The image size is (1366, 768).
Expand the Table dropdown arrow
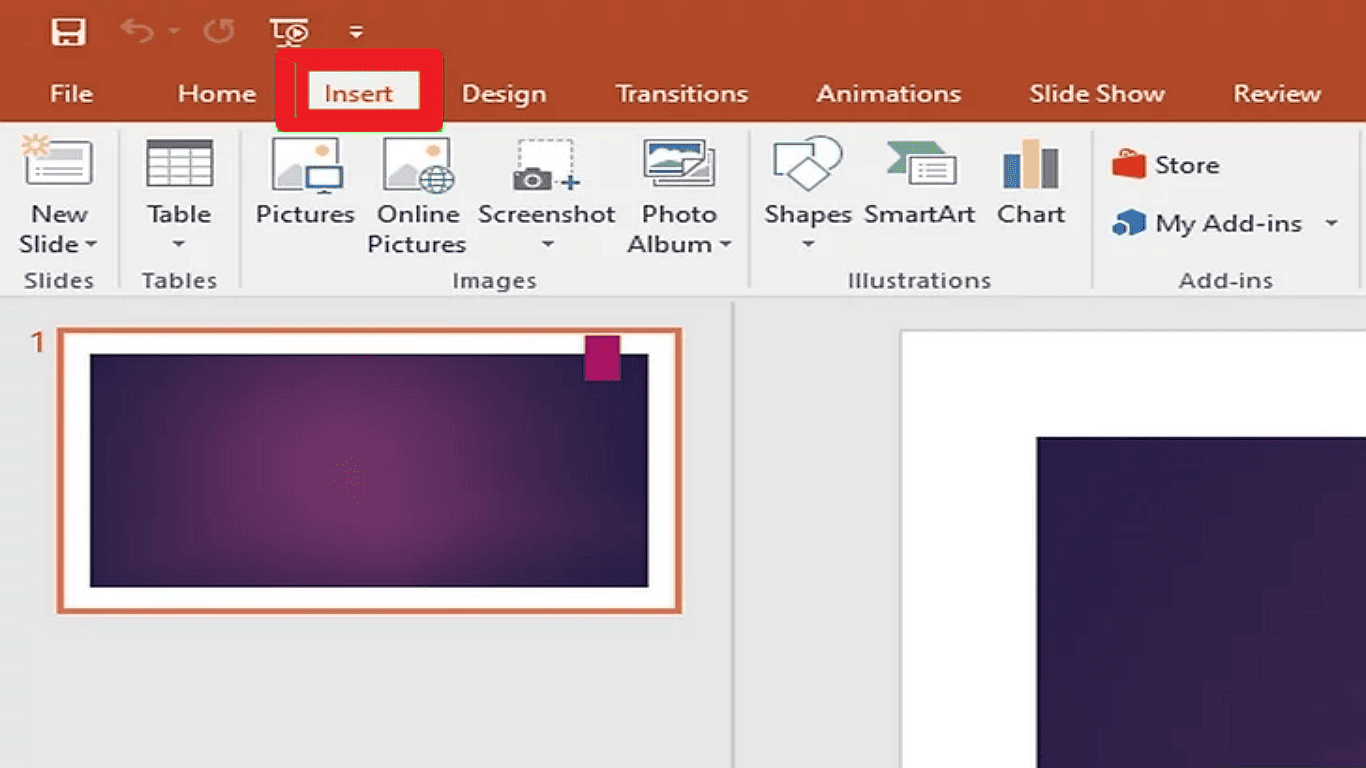(179, 244)
